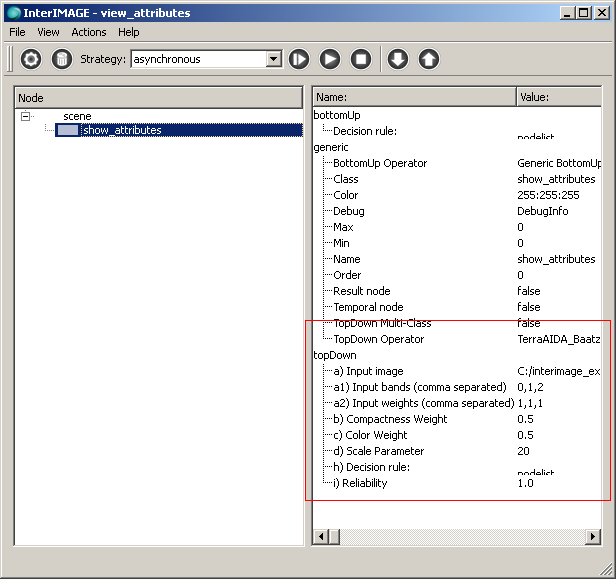Click the InterIMAGE title bar app icon
616x579 pixels.
pyautogui.click(x=14, y=13)
